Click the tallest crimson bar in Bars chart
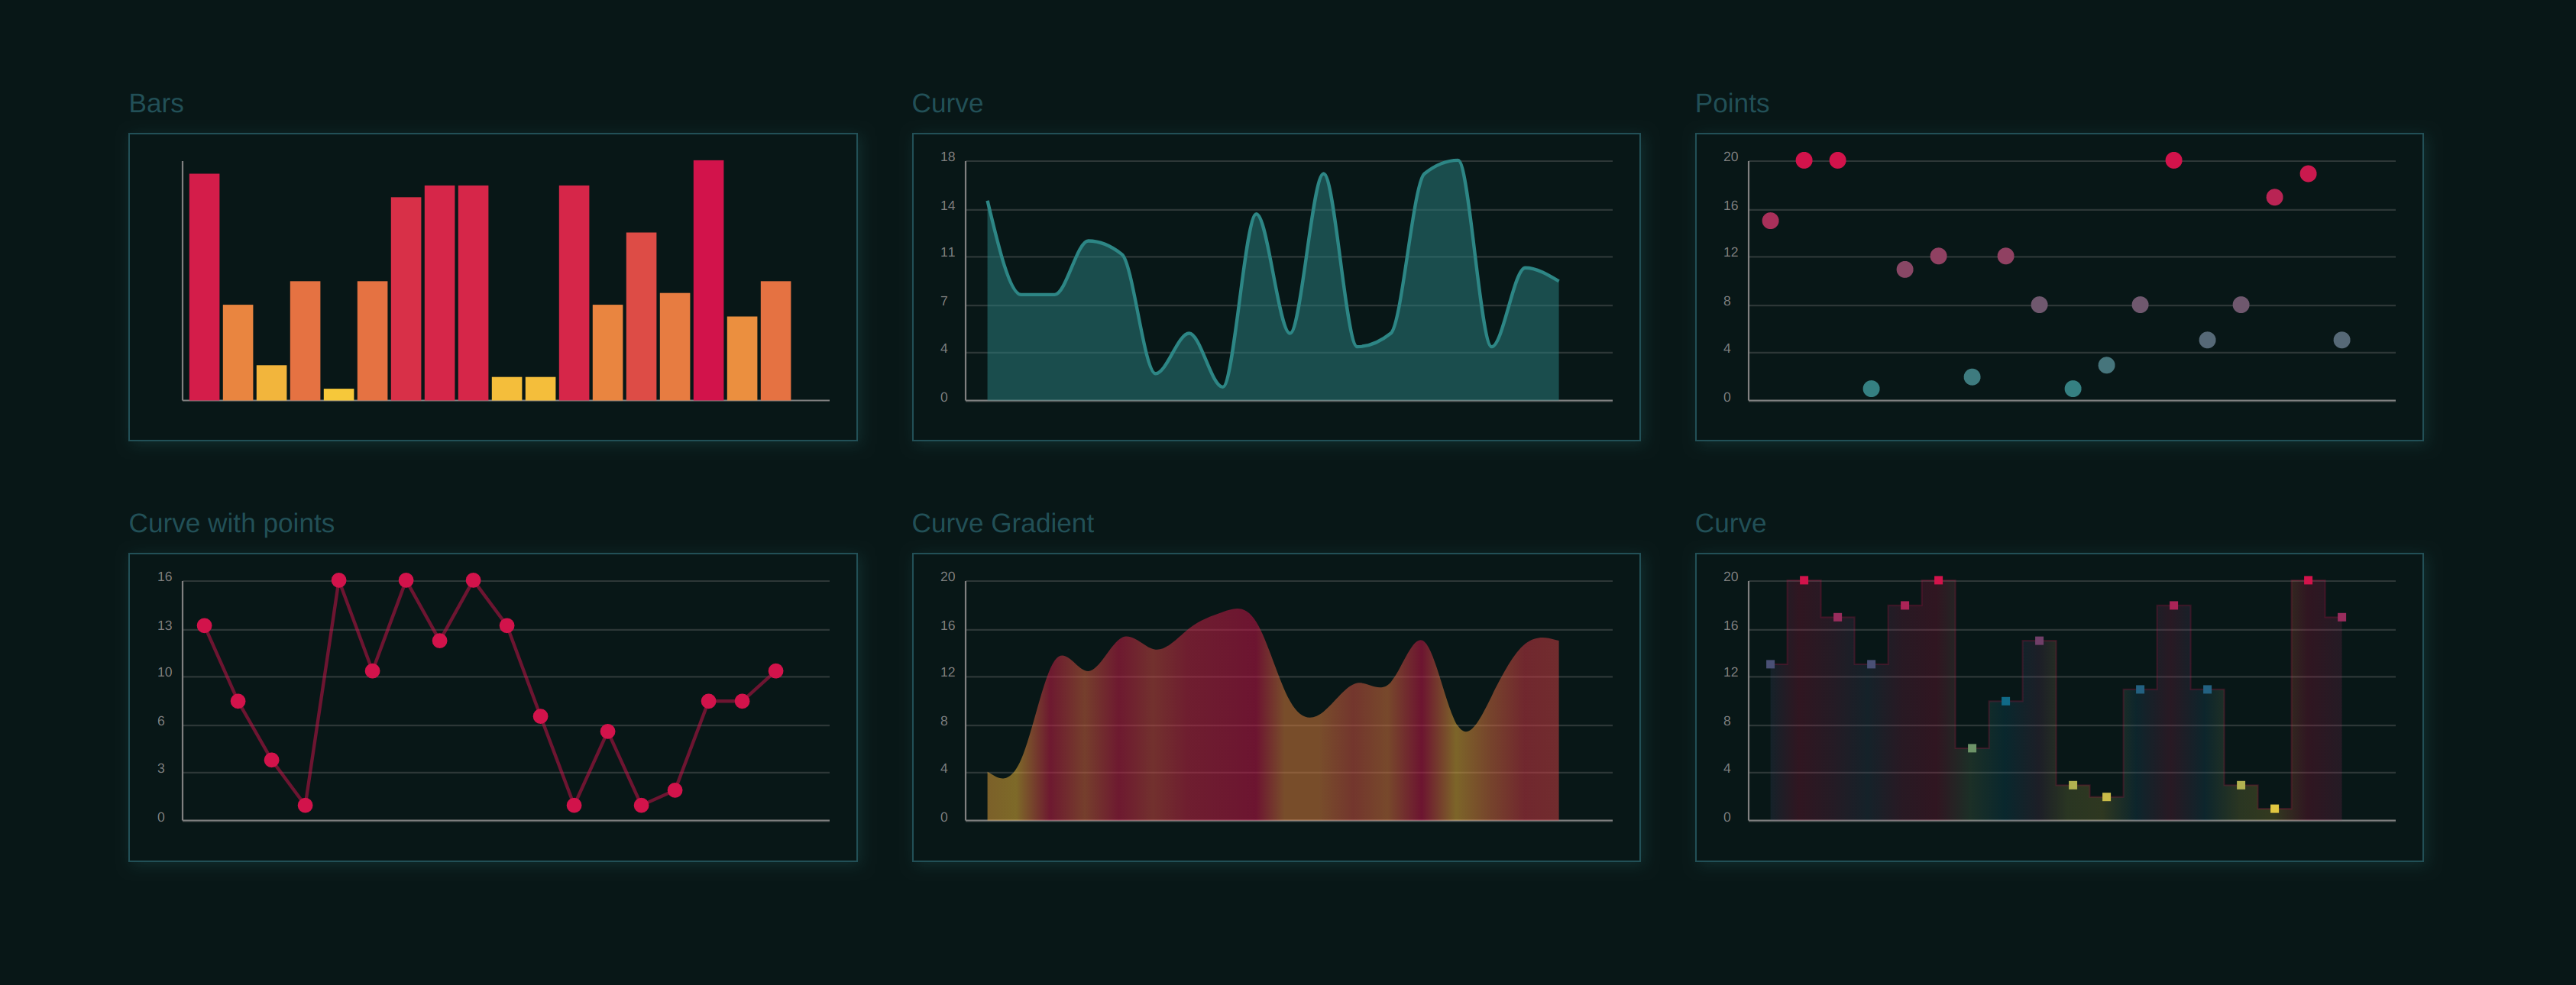 click(x=708, y=280)
